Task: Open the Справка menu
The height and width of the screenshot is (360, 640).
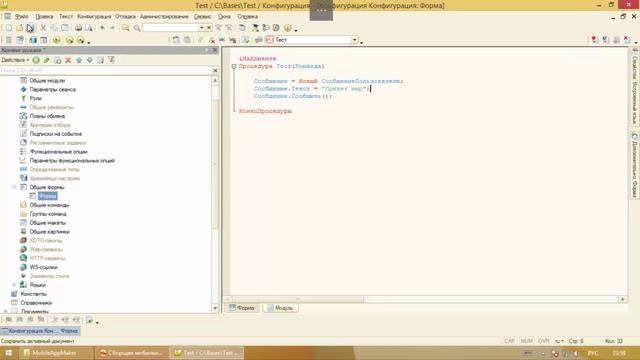Action: click(x=247, y=16)
